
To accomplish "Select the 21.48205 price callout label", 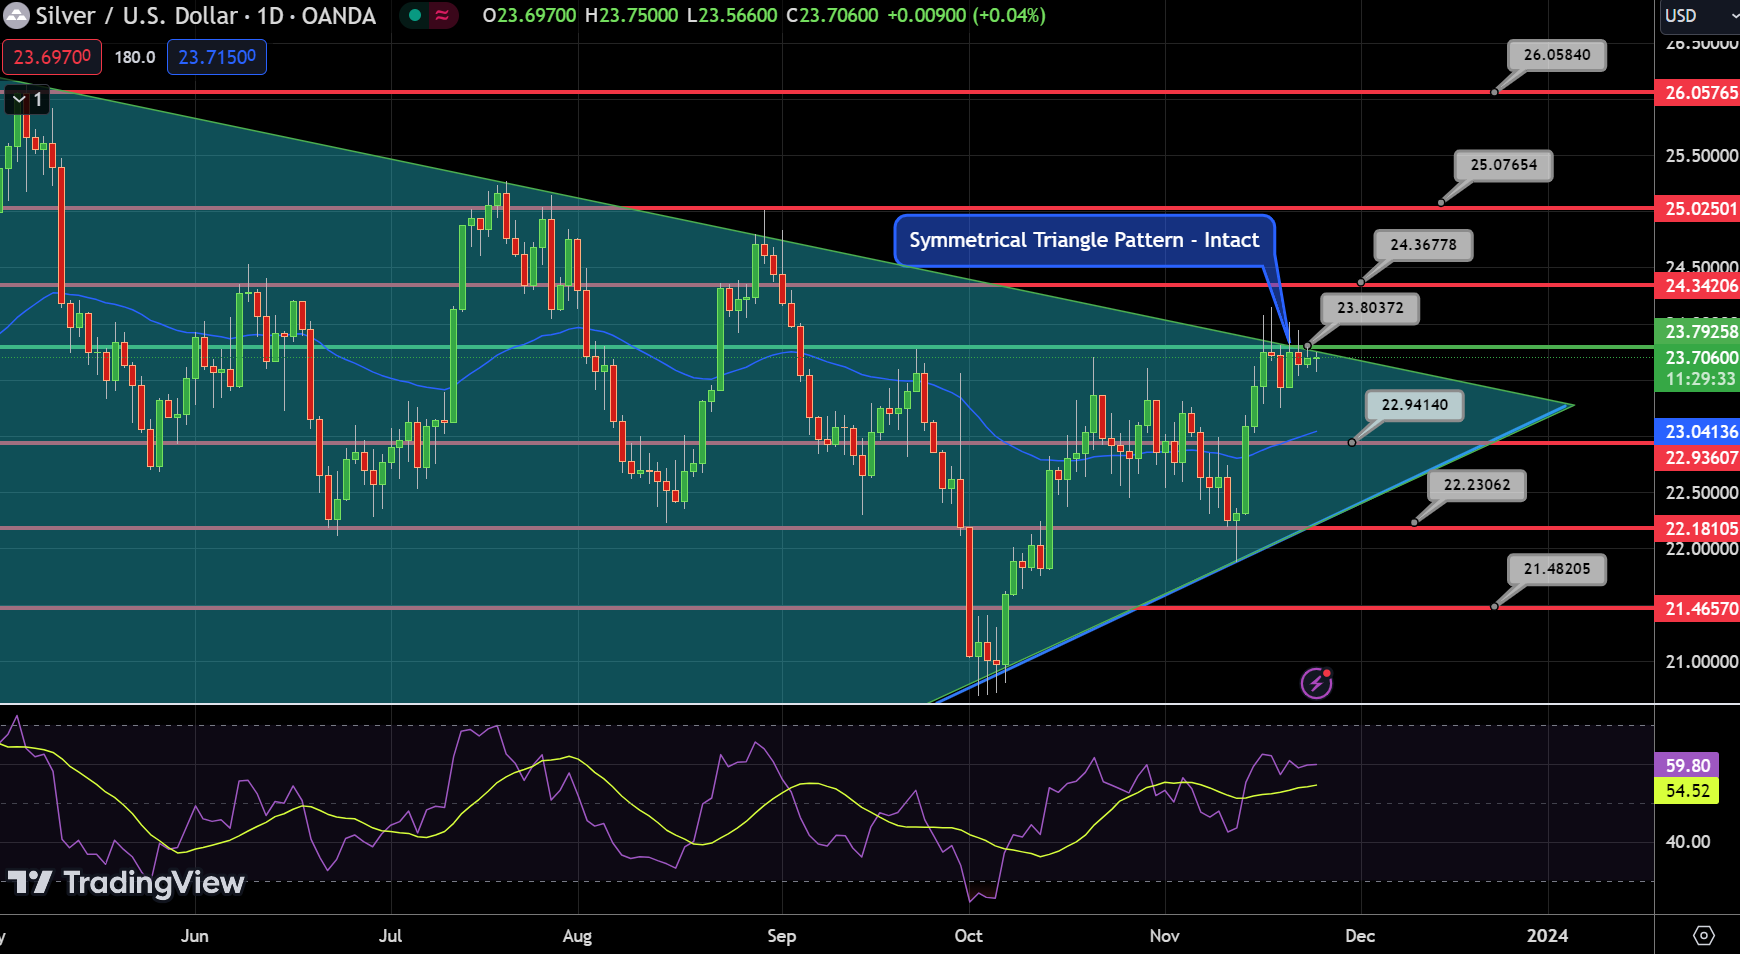I will (x=1557, y=569).
